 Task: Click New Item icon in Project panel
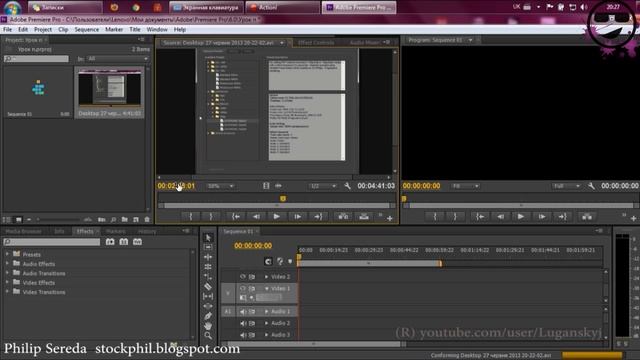(136, 220)
